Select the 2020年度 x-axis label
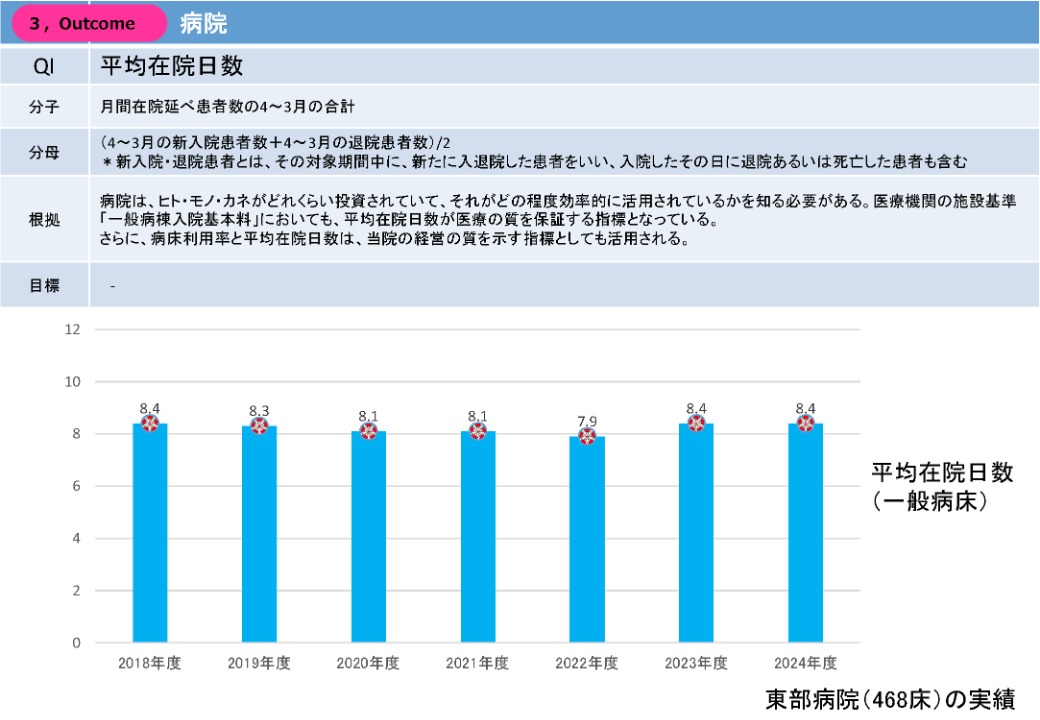Screen dimensions: 1040x720 click(368, 663)
